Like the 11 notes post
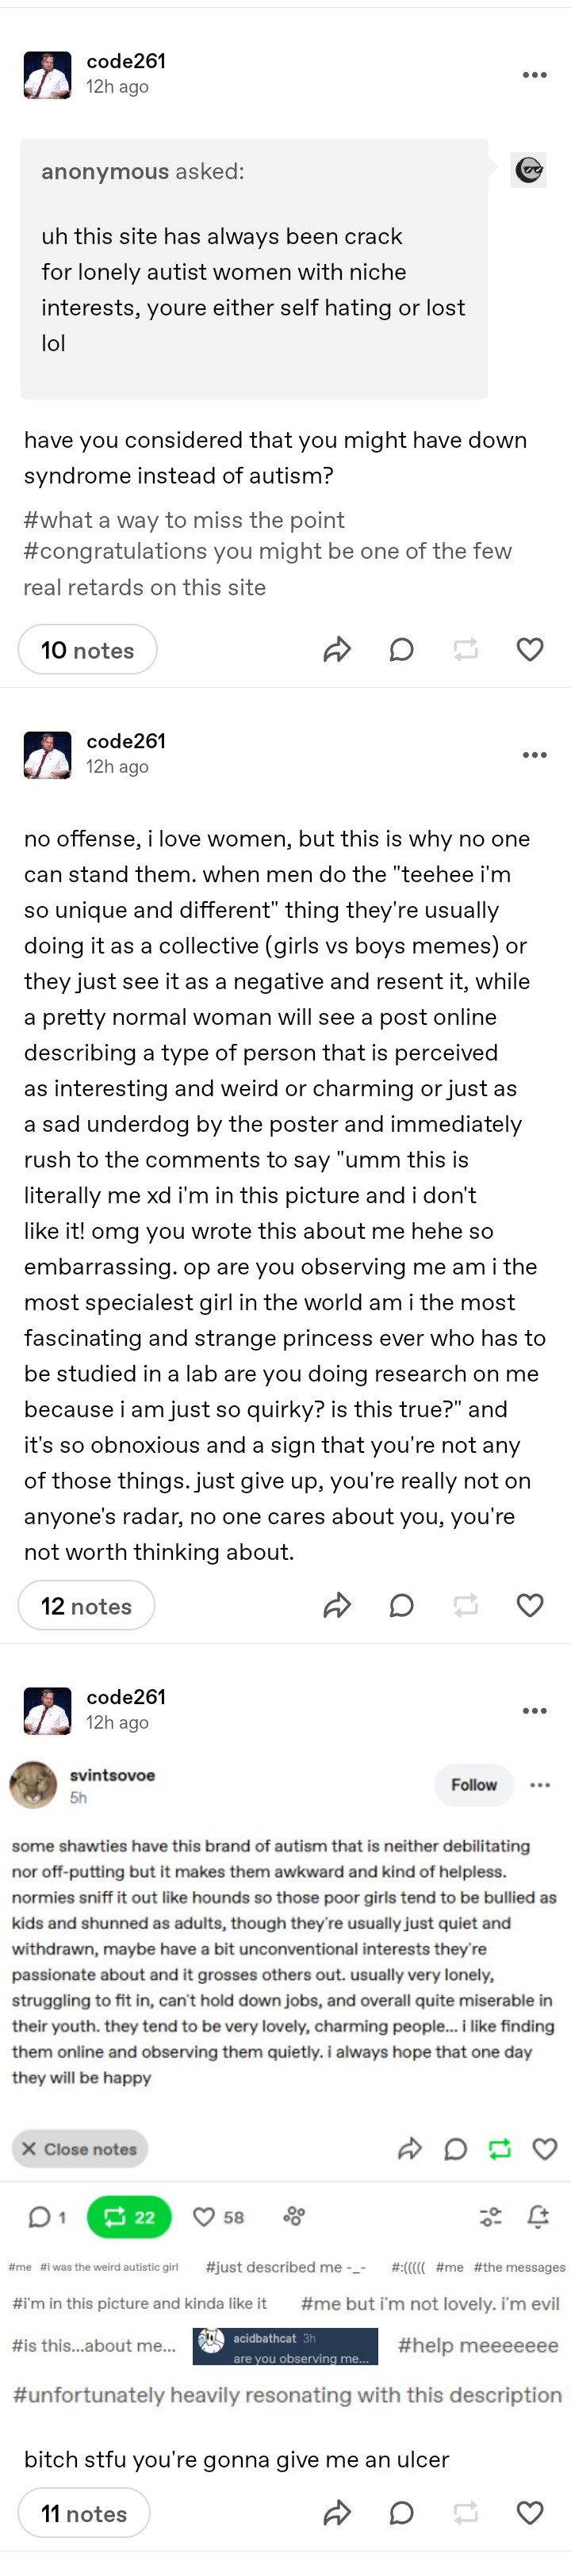 (x=530, y=2513)
